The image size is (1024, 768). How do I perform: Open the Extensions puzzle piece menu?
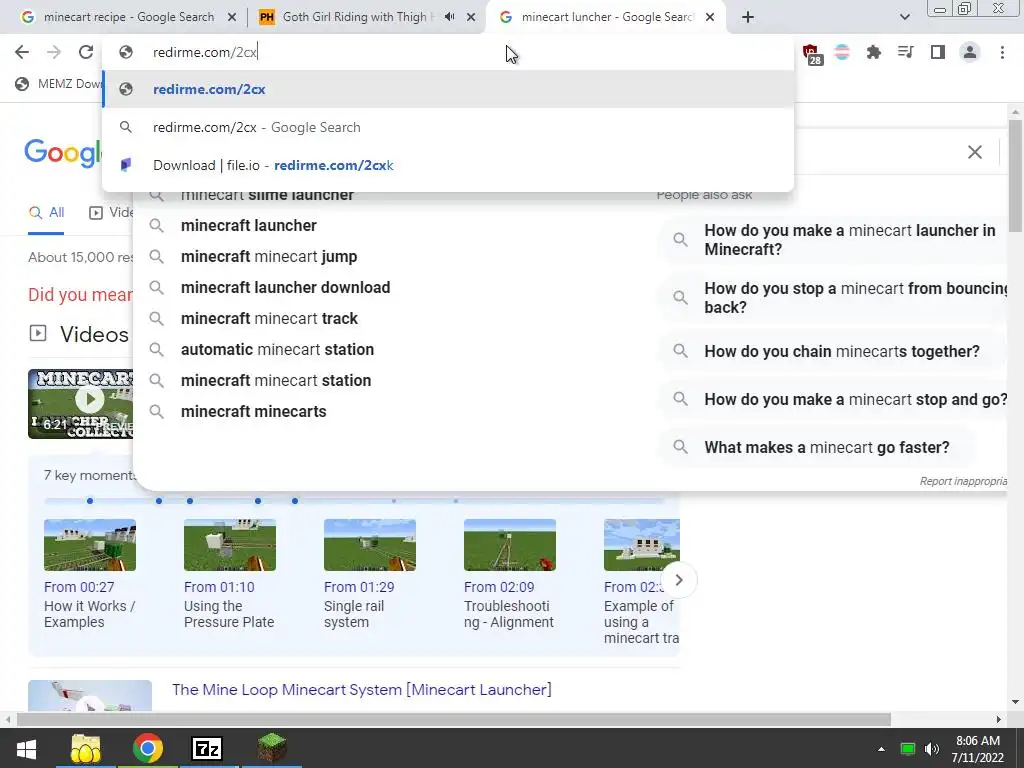click(874, 52)
